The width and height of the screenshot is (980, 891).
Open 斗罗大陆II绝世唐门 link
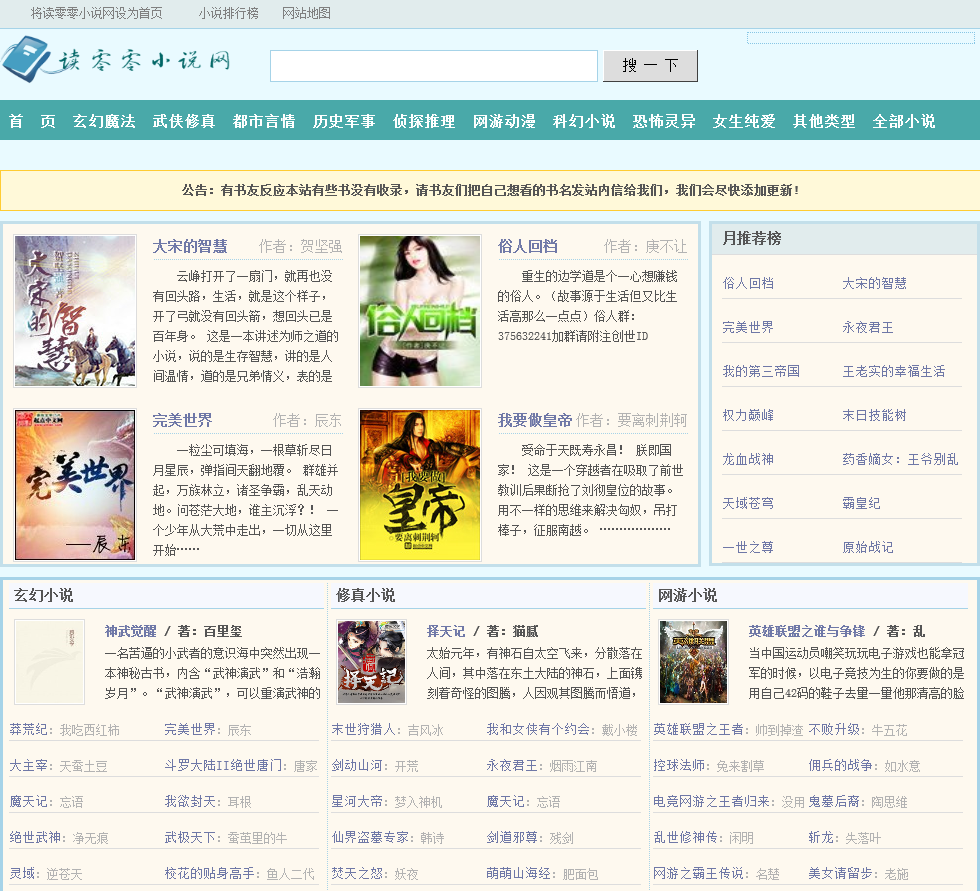tap(222, 765)
